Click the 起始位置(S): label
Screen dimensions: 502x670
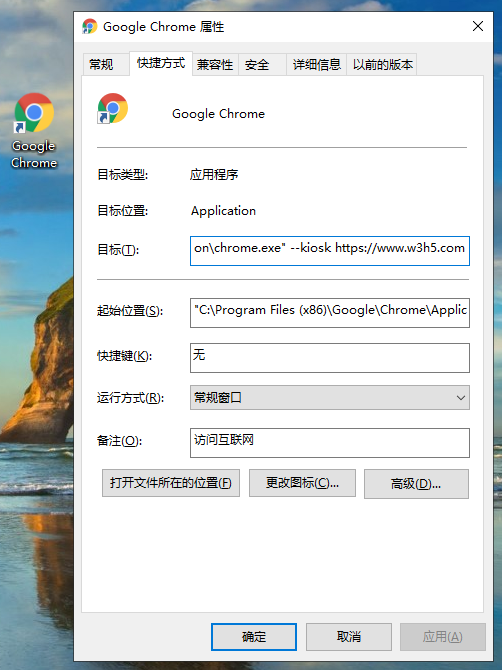coord(130,311)
